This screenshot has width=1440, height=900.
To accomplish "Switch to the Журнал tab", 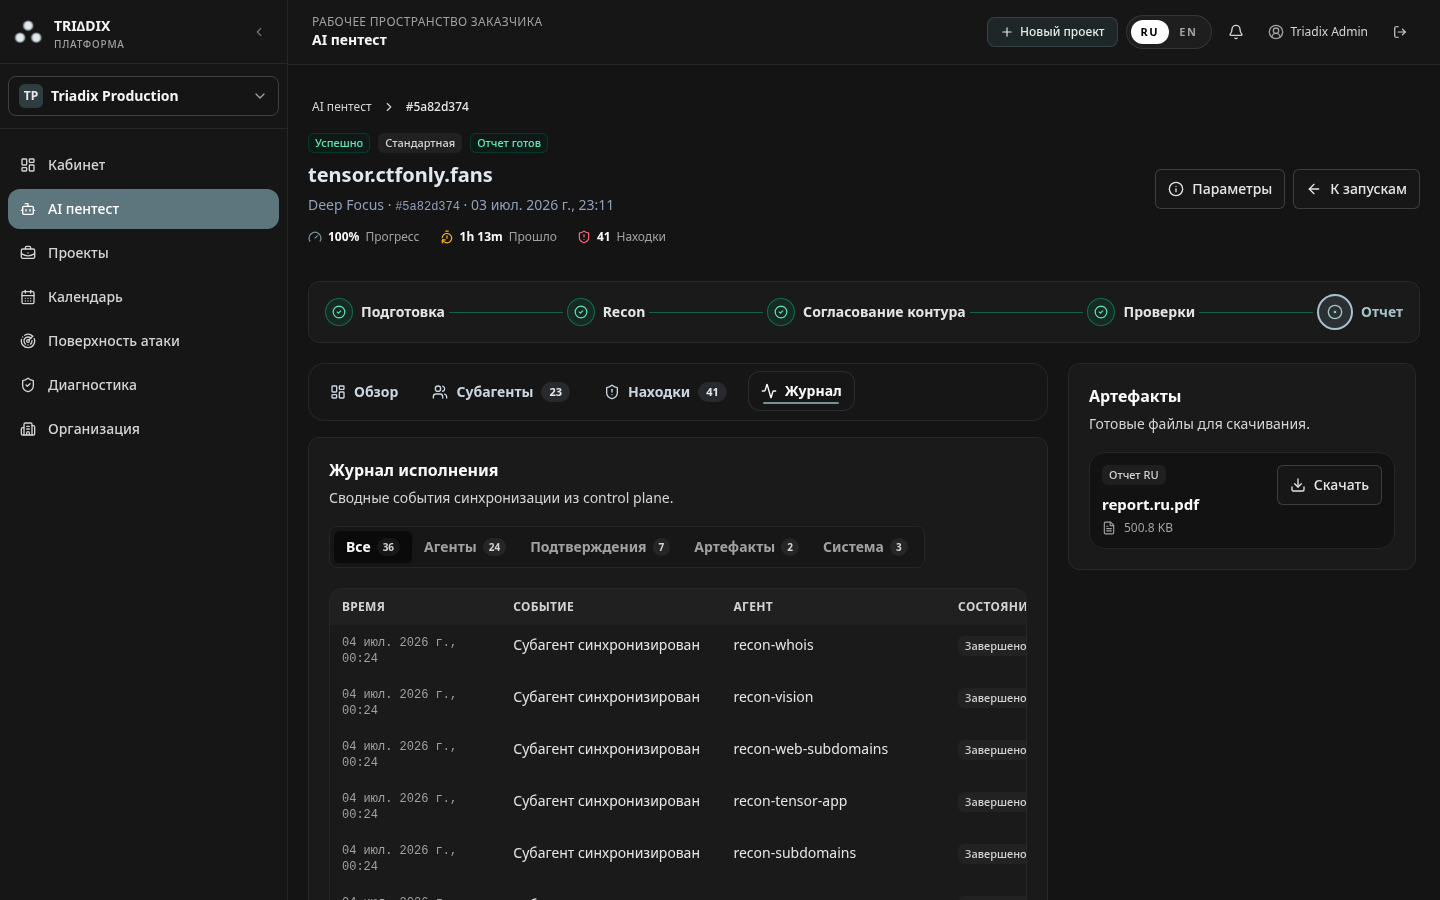I will click(801, 391).
